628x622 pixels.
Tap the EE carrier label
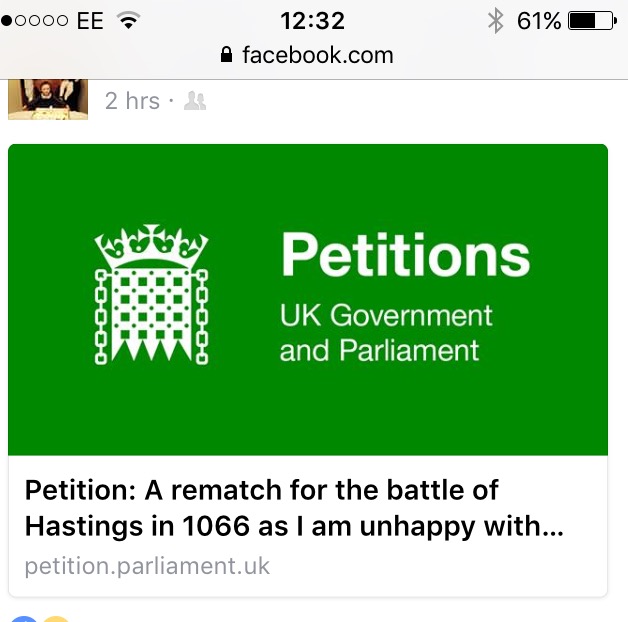(x=90, y=20)
